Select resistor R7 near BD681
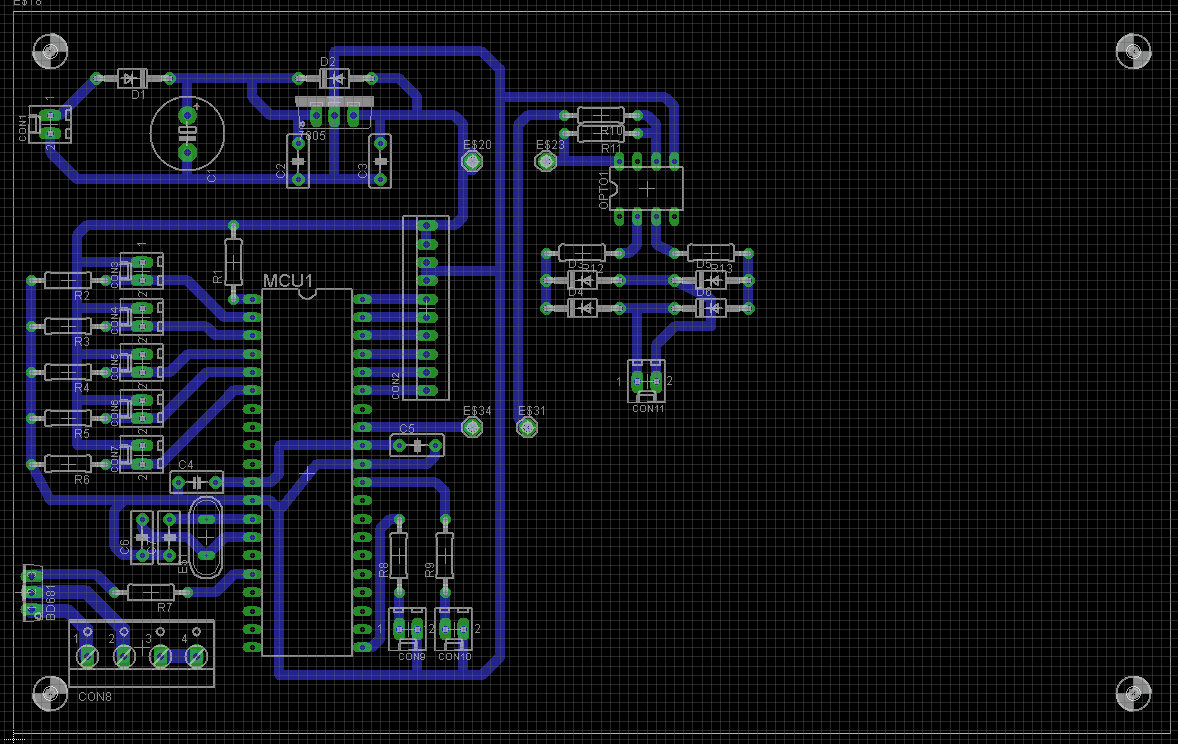Viewport: 1178px width, 744px height. click(x=152, y=592)
